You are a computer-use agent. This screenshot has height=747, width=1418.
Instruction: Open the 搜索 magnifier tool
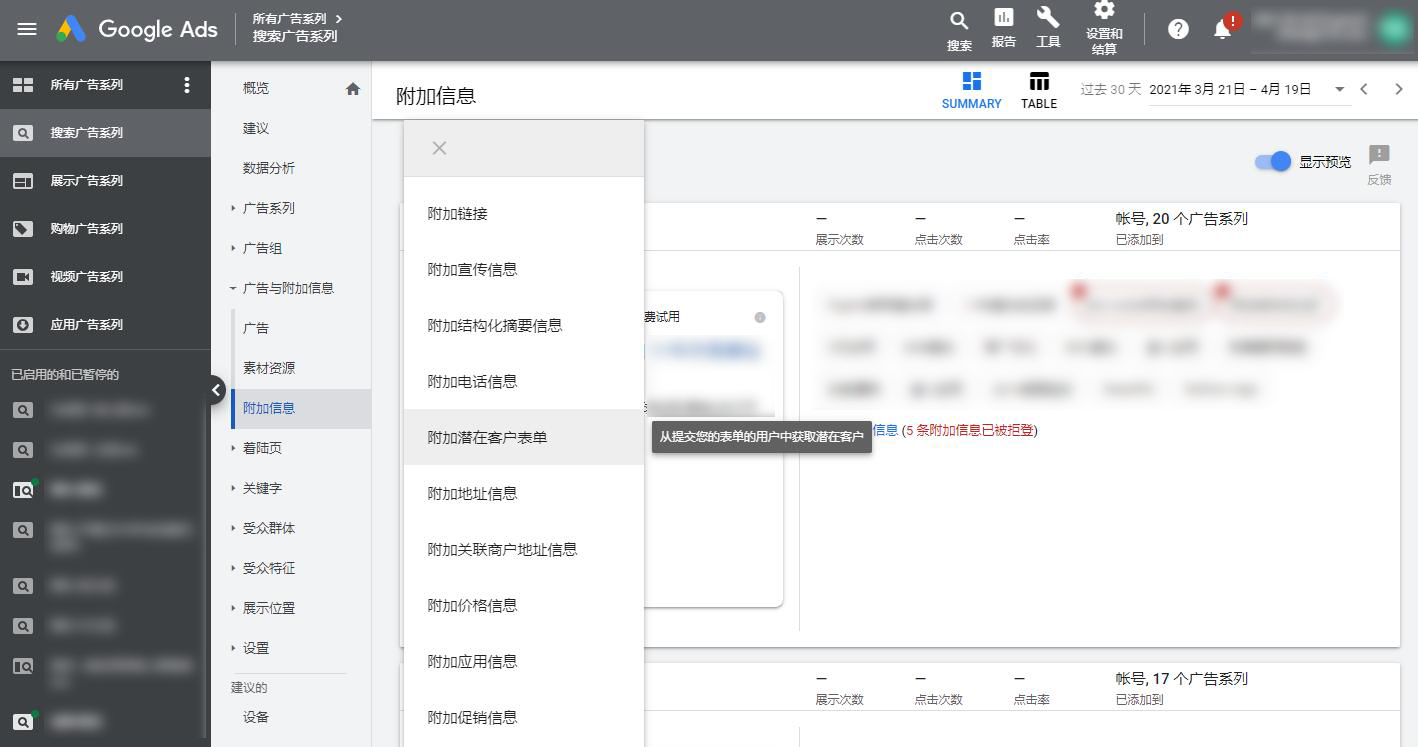(959, 30)
